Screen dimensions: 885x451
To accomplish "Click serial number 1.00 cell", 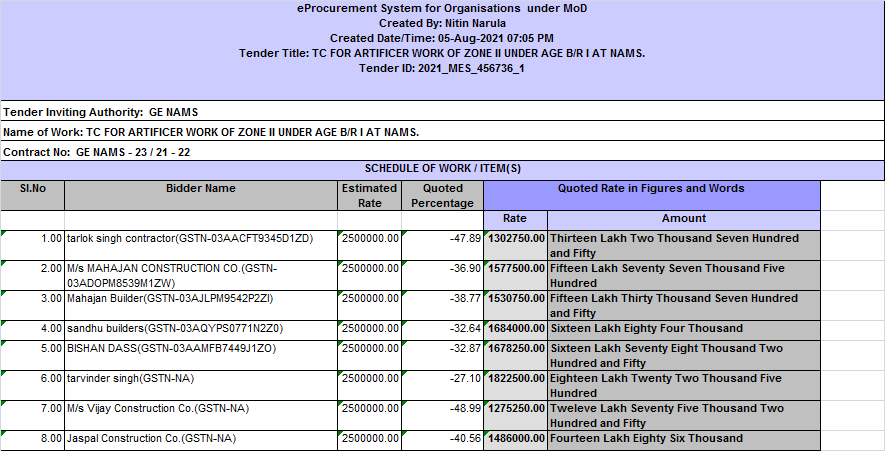I will coord(33,245).
